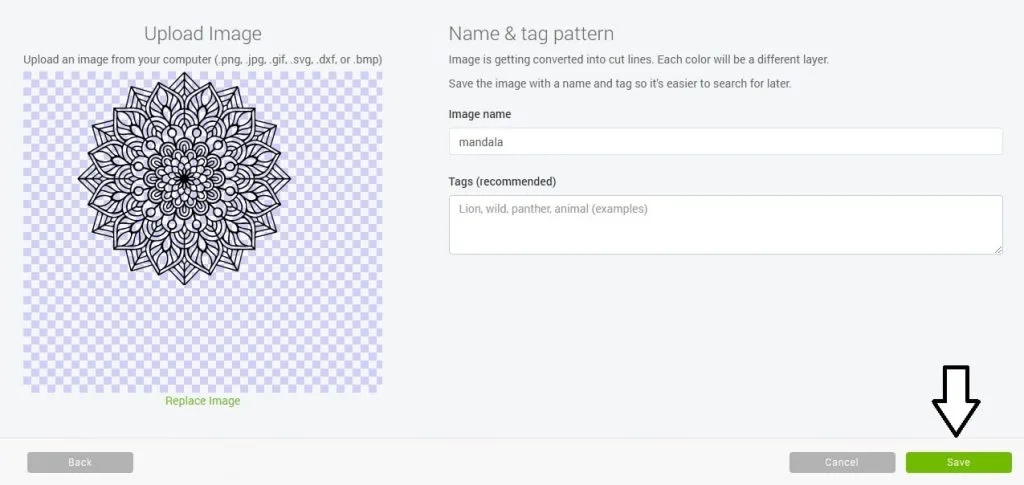This screenshot has width=1024, height=485.
Task: Click the dark center of the mandala
Action: pos(185,178)
